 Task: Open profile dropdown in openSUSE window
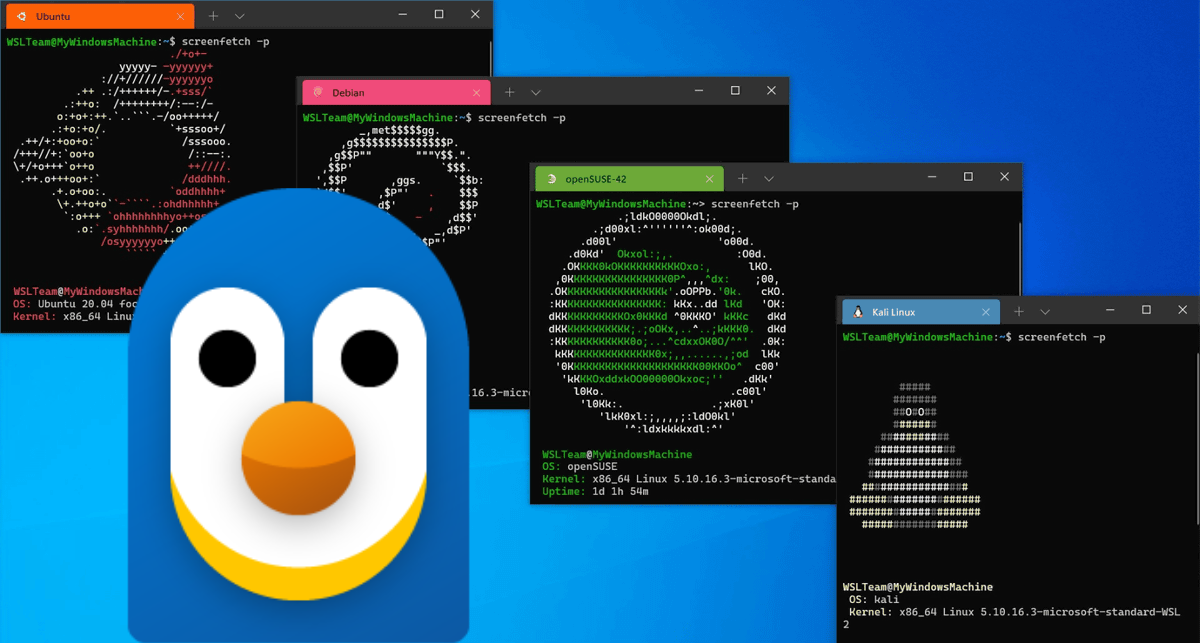click(x=769, y=178)
